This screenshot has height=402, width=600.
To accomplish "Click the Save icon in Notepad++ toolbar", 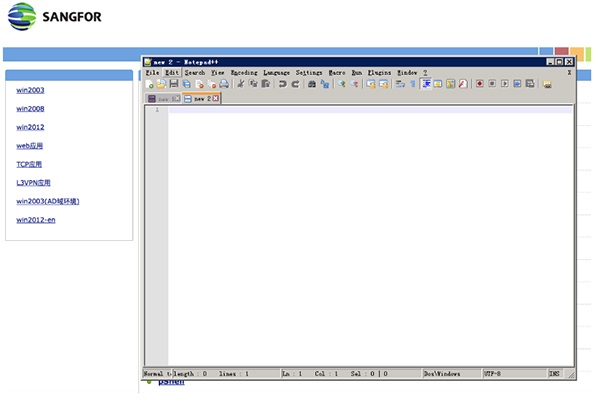I will coord(173,85).
